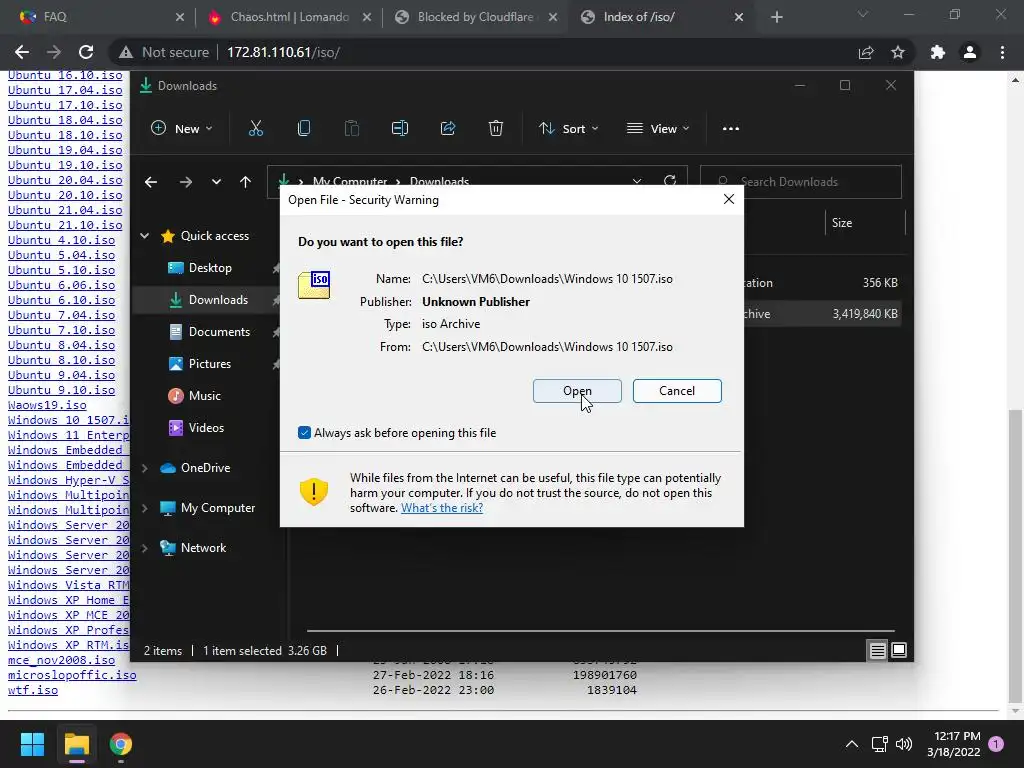
Task: Open the View dropdown menu
Action: pos(658,129)
